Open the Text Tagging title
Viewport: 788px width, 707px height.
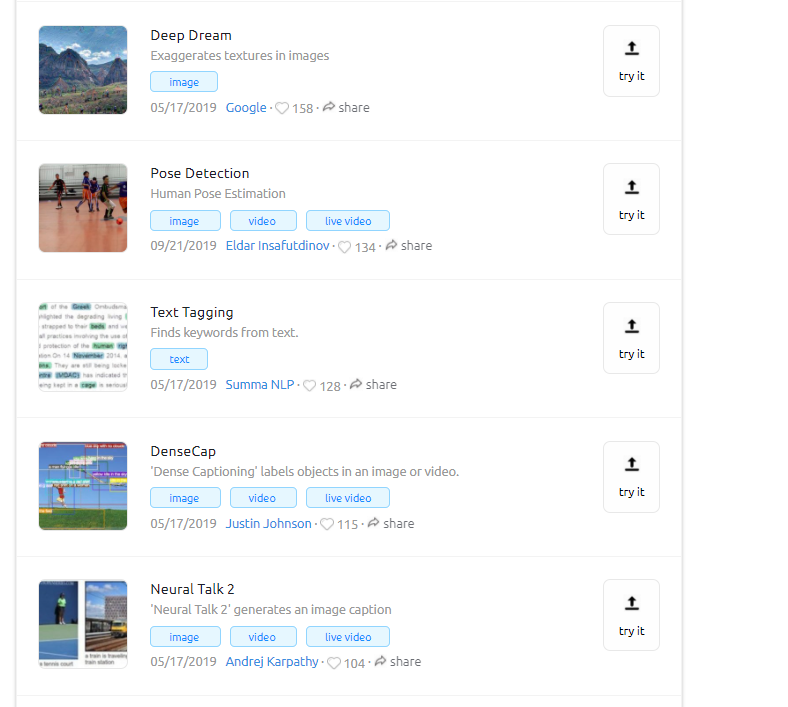click(192, 313)
